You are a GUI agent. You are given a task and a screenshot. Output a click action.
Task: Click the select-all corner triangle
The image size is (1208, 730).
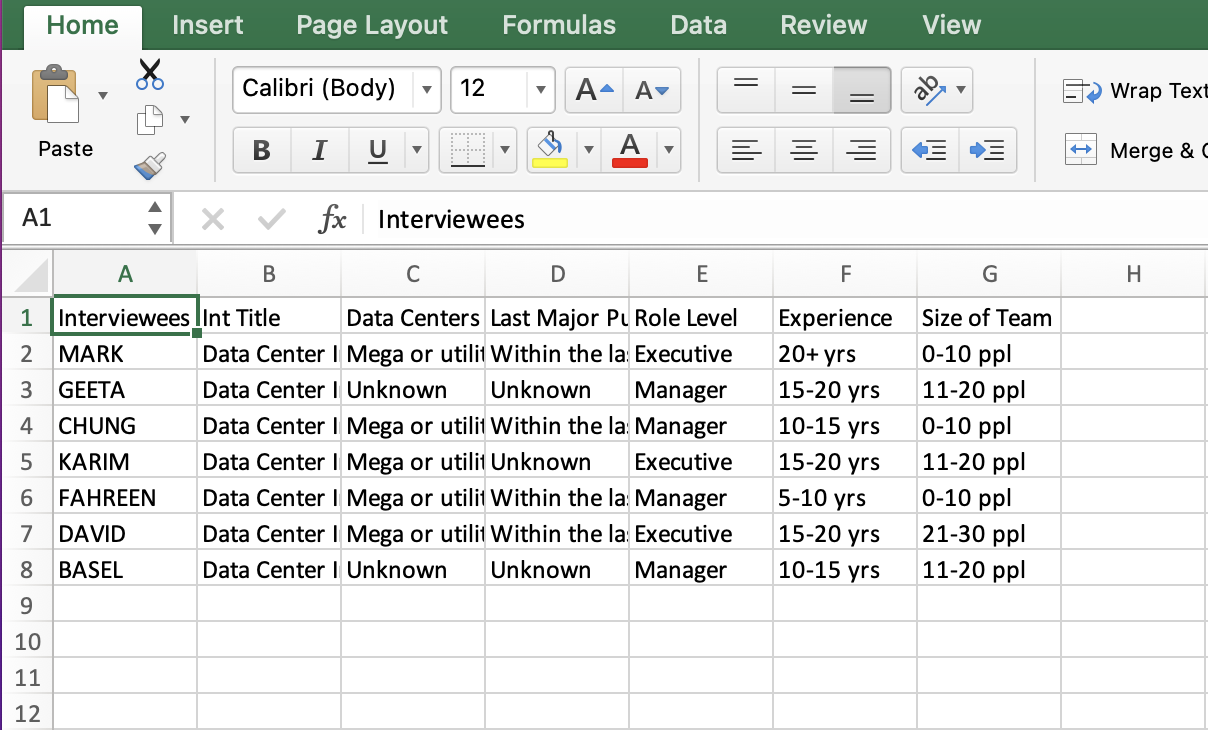coord(32,275)
